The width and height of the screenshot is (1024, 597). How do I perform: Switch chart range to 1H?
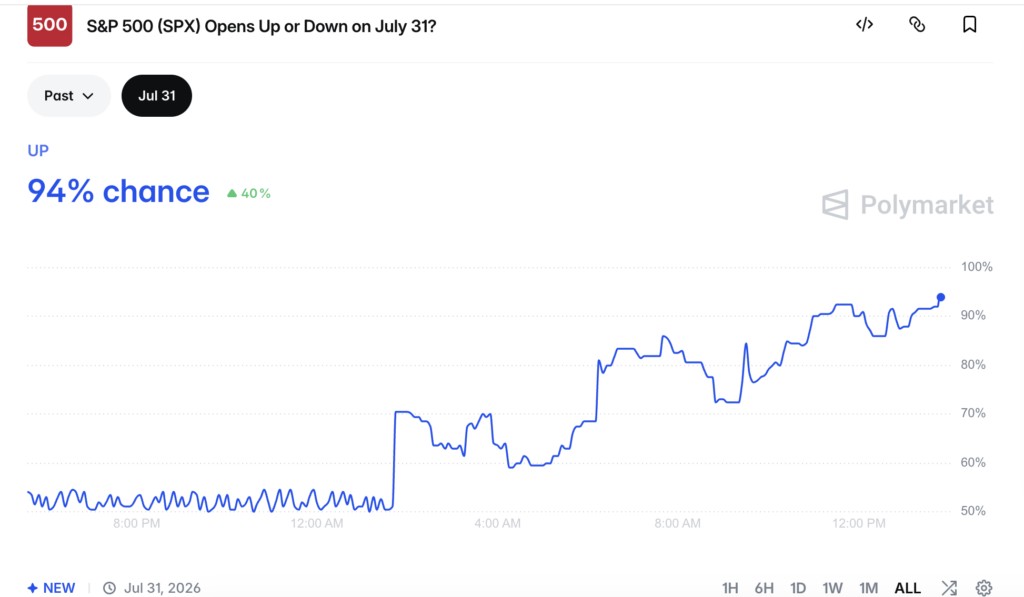tap(730, 588)
